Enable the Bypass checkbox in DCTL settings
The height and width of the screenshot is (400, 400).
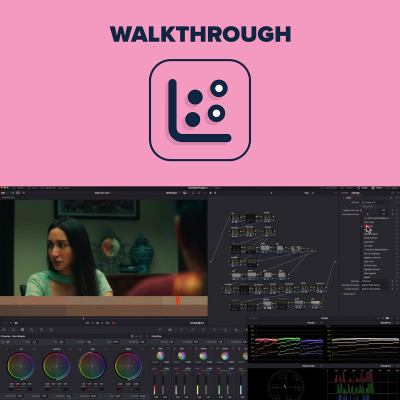click(361, 277)
